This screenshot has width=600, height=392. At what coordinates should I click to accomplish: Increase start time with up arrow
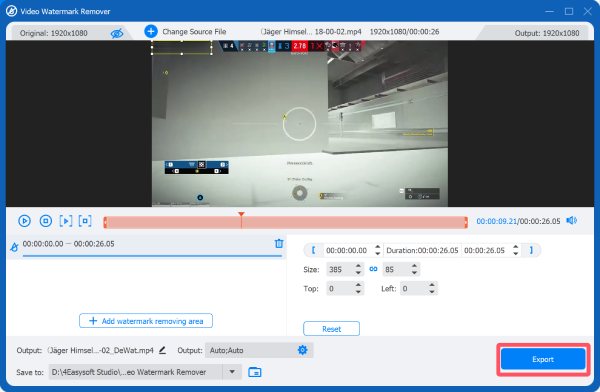pos(378,247)
